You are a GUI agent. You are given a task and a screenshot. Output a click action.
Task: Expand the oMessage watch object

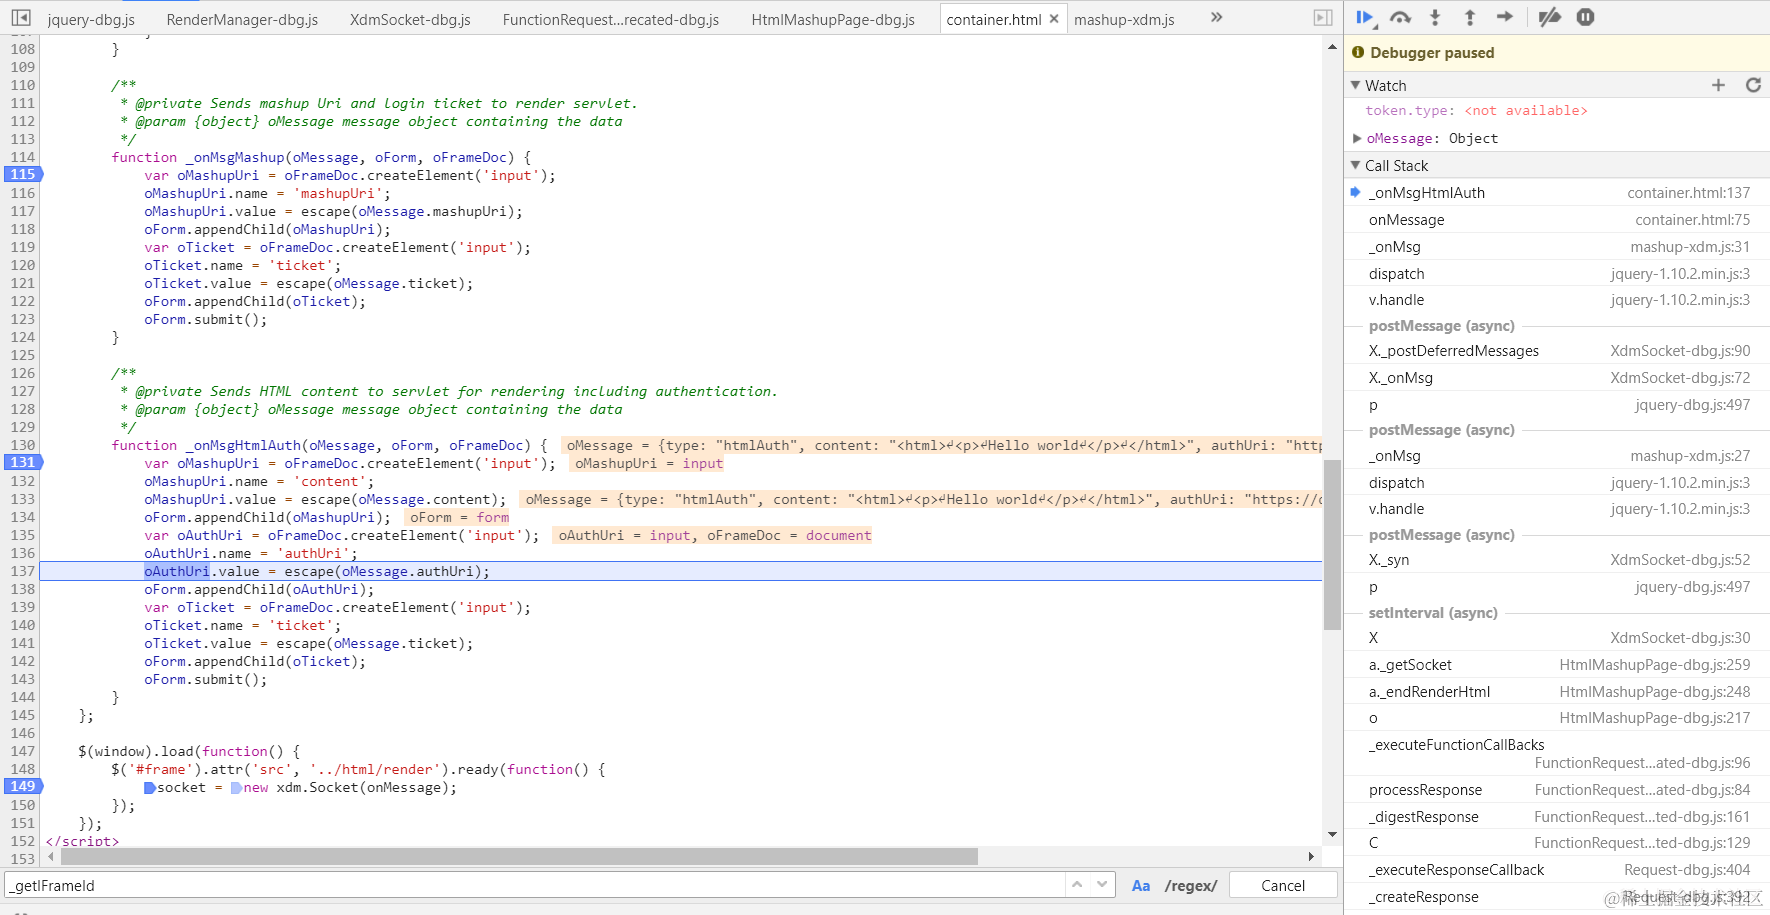(1357, 138)
